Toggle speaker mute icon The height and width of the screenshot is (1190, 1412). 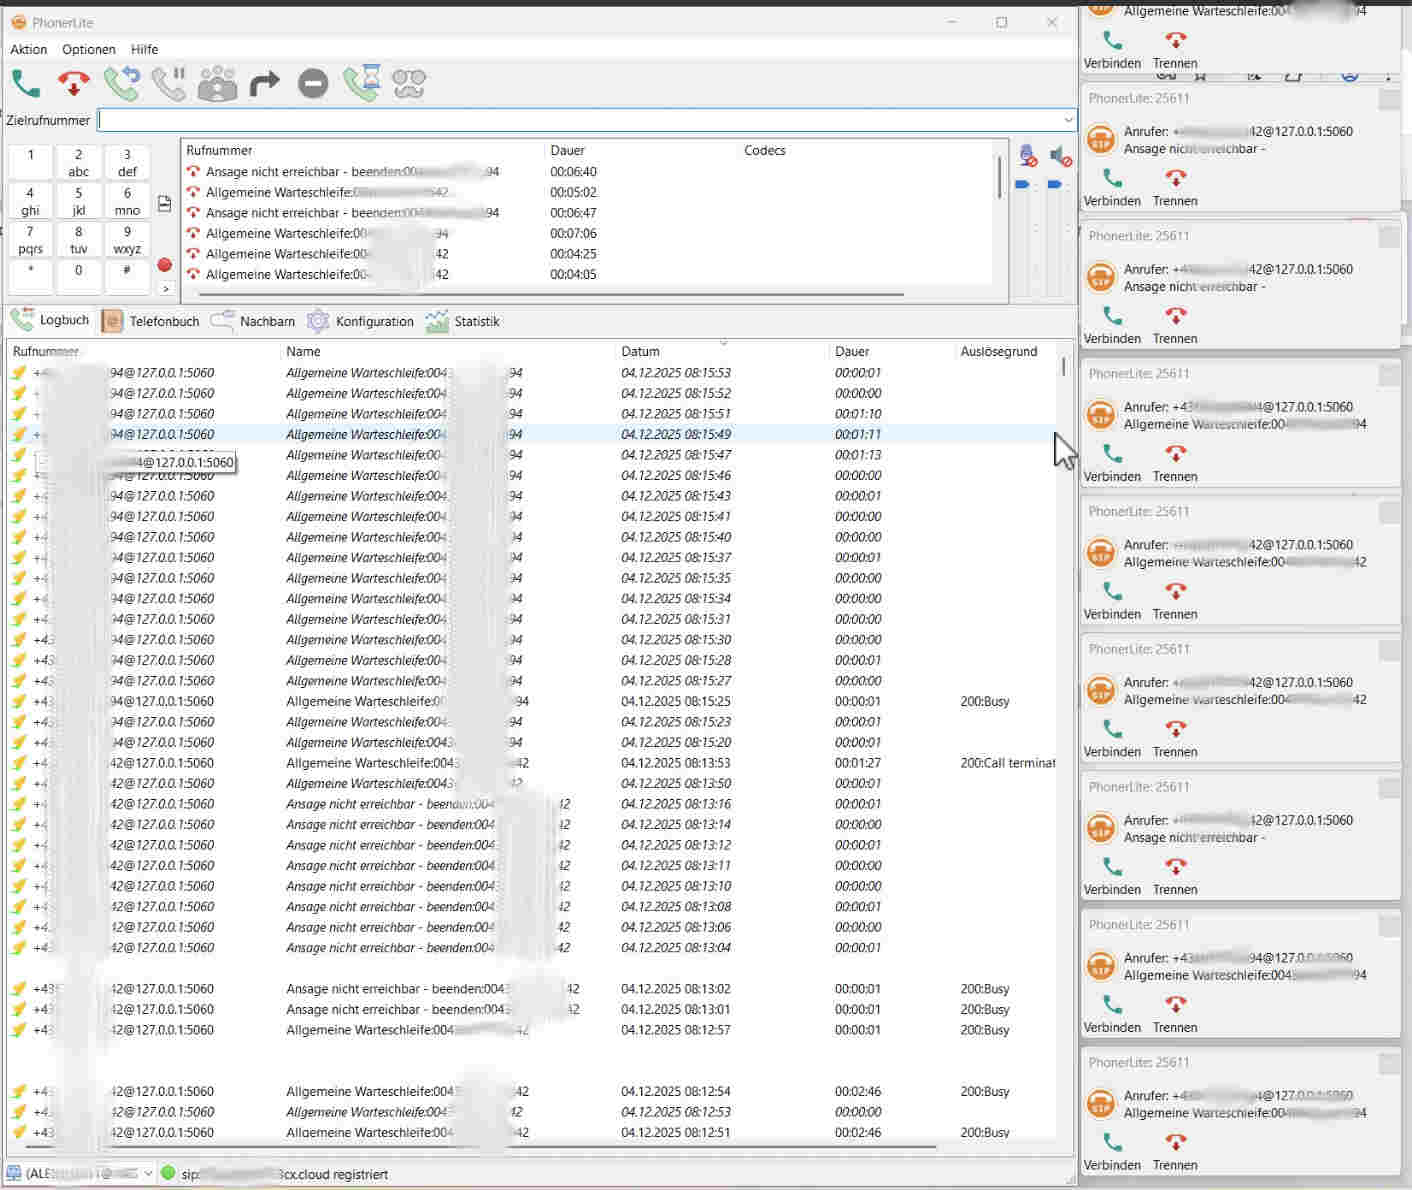coord(1059,156)
